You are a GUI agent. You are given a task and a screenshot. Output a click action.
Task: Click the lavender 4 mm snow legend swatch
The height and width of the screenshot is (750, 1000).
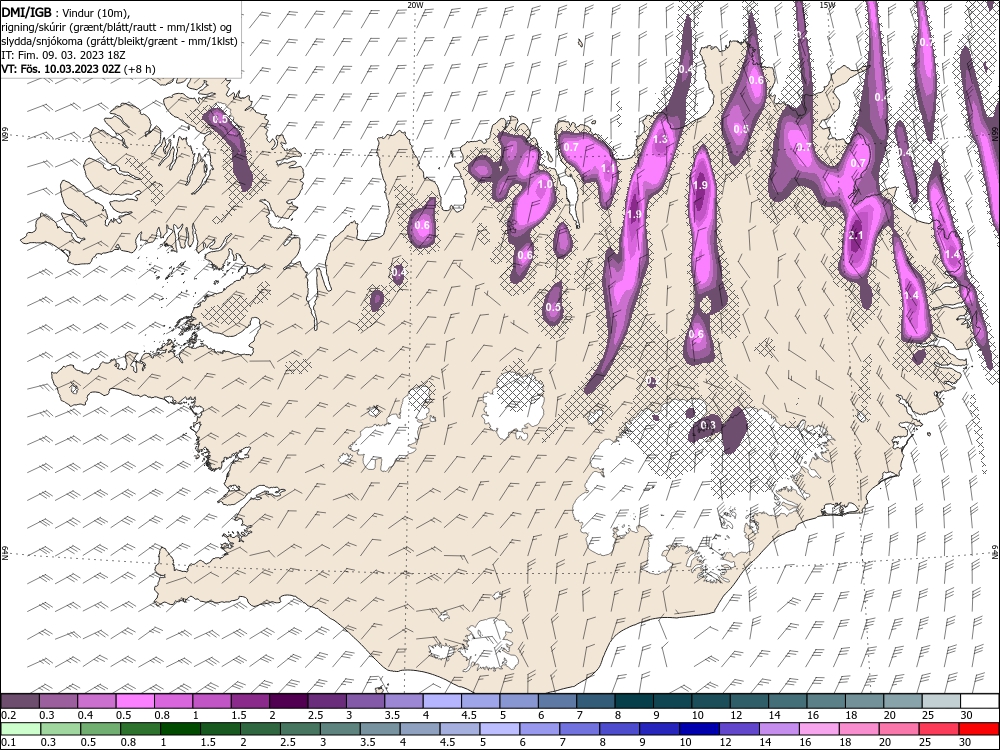[x=442, y=701]
